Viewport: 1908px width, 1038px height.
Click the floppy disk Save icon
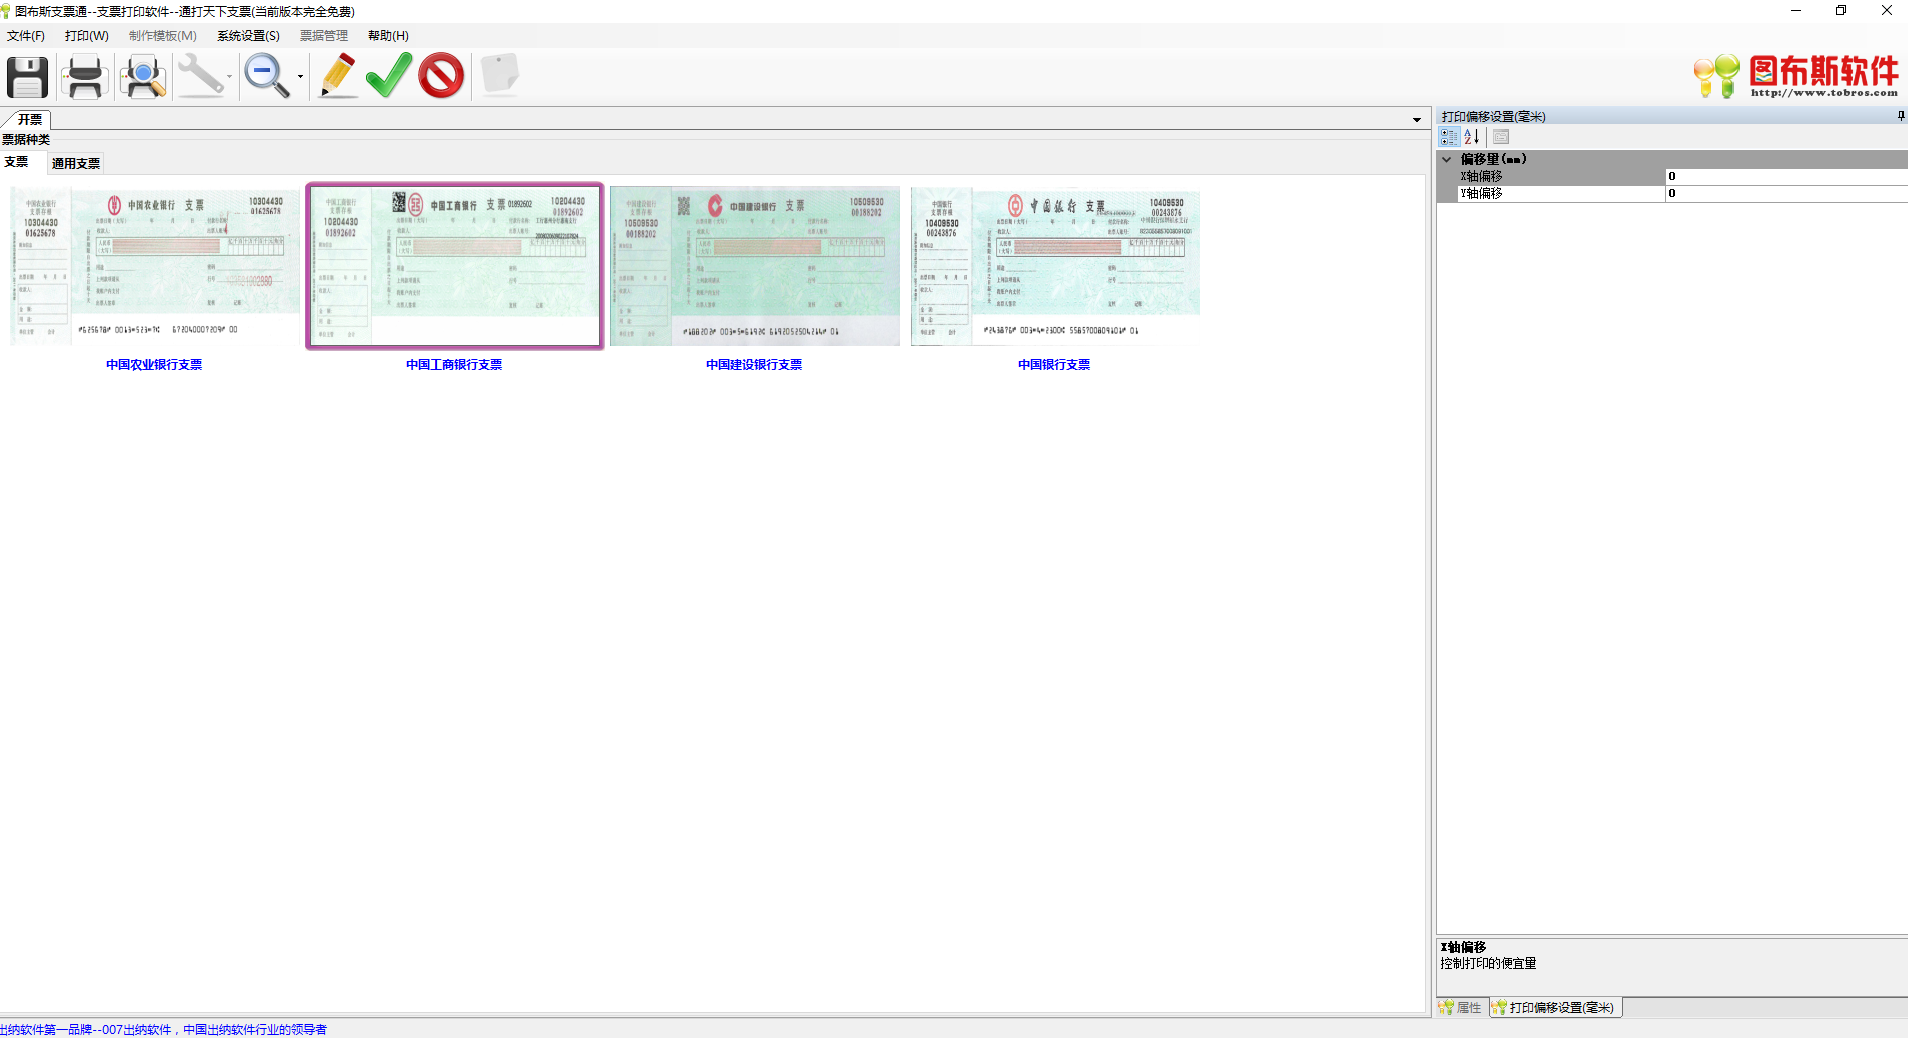[x=28, y=76]
